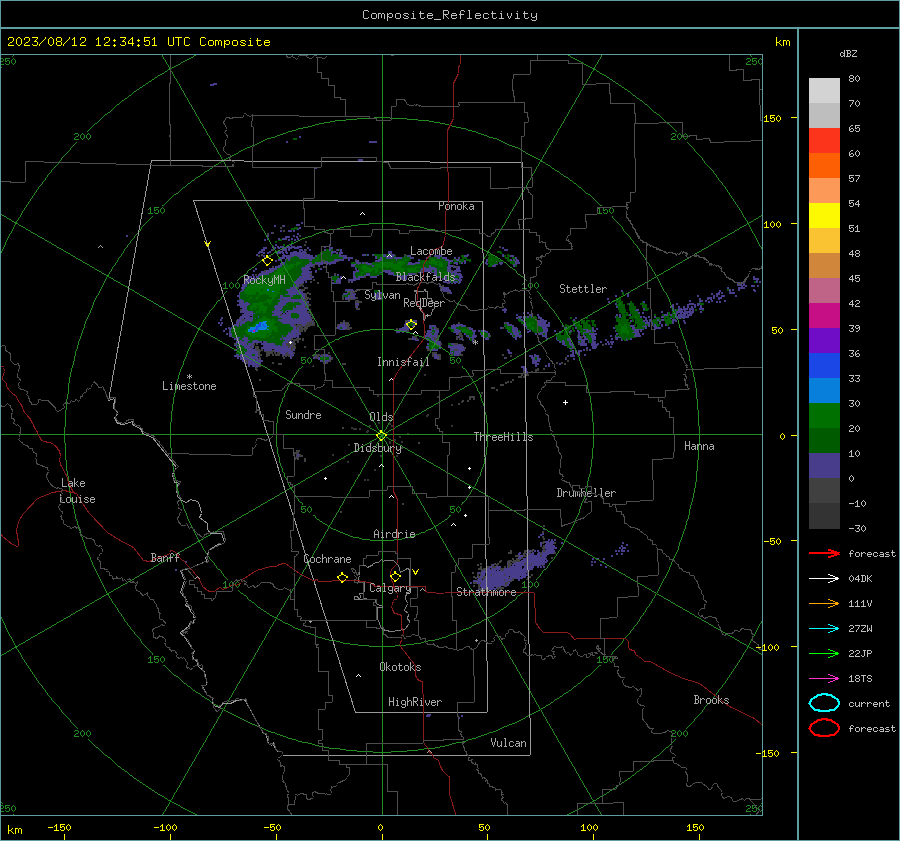Image resolution: width=900 pixels, height=841 pixels.
Task: Click the Composite_Reflectivity title
Action: (x=449, y=15)
